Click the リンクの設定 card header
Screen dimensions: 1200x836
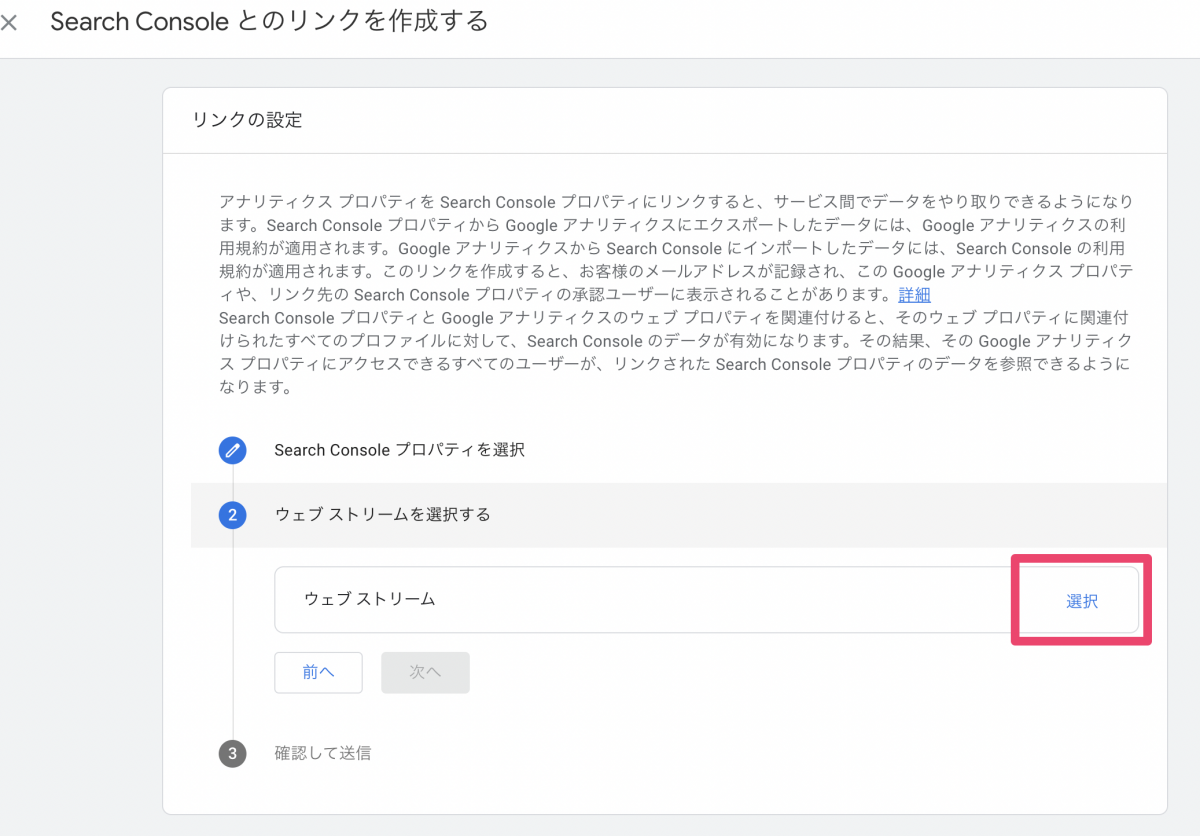click(x=247, y=121)
